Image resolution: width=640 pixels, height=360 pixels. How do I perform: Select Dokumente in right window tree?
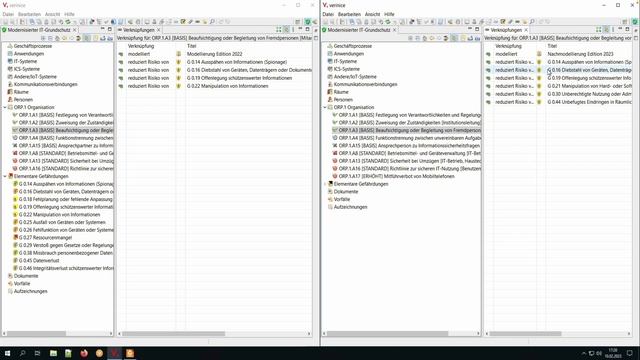pos(346,191)
